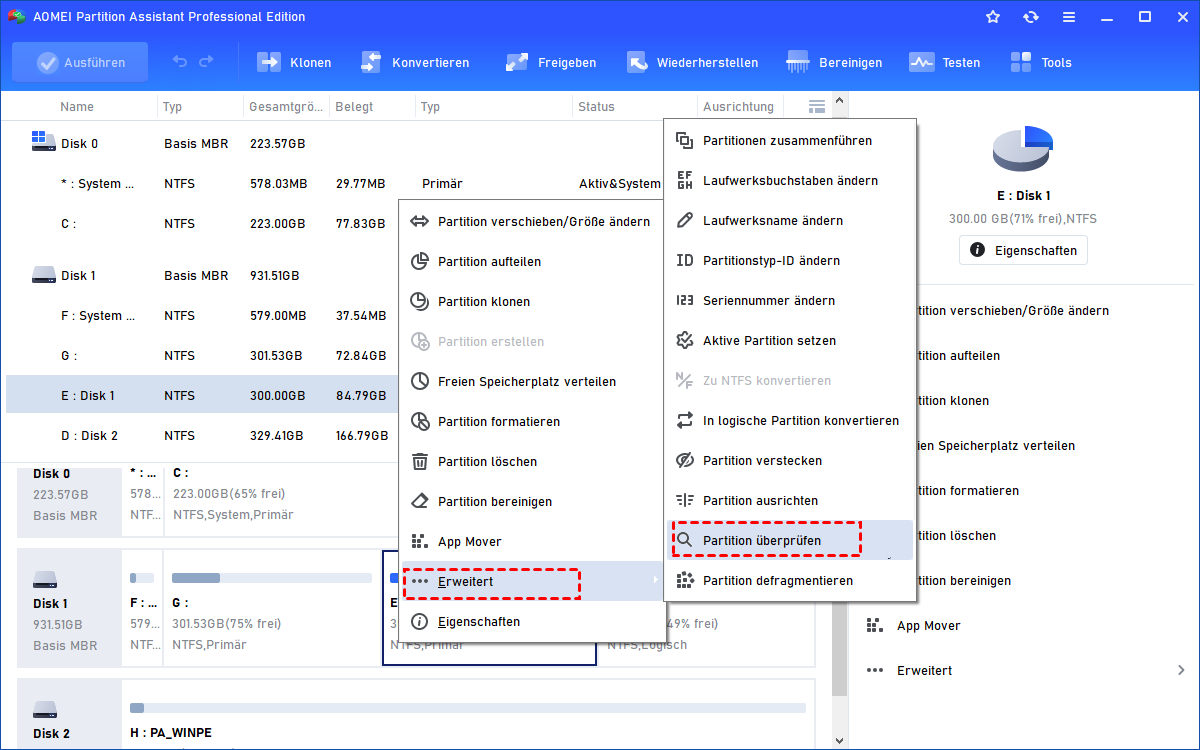Select the C : partition row
Viewport: 1200px width, 750px height.
click(202, 224)
